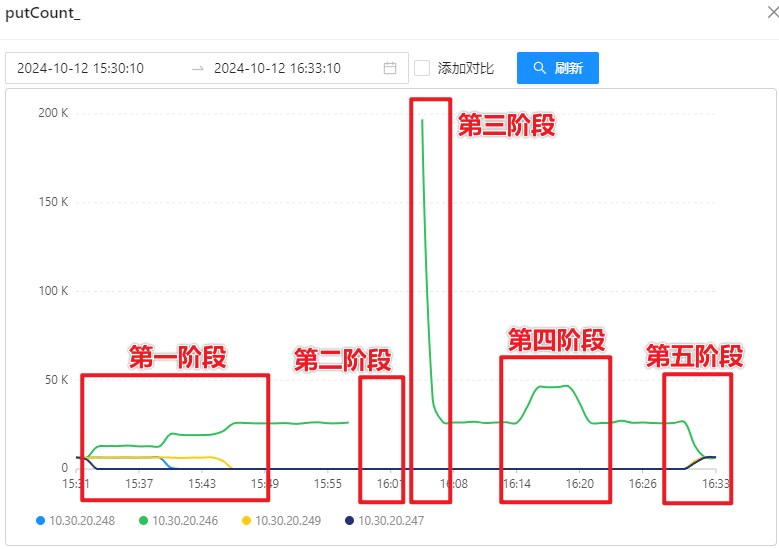Click the 16:08 tick on the time axis
Image resolution: width=779 pixels, height=549 pixels.
click(x=454, y=484)
